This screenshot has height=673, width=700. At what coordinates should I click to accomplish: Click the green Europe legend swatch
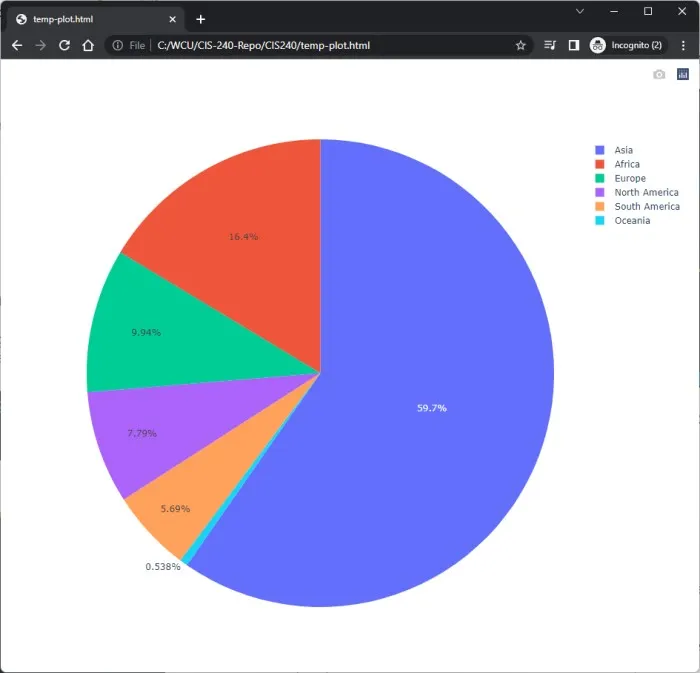point(600,178)
